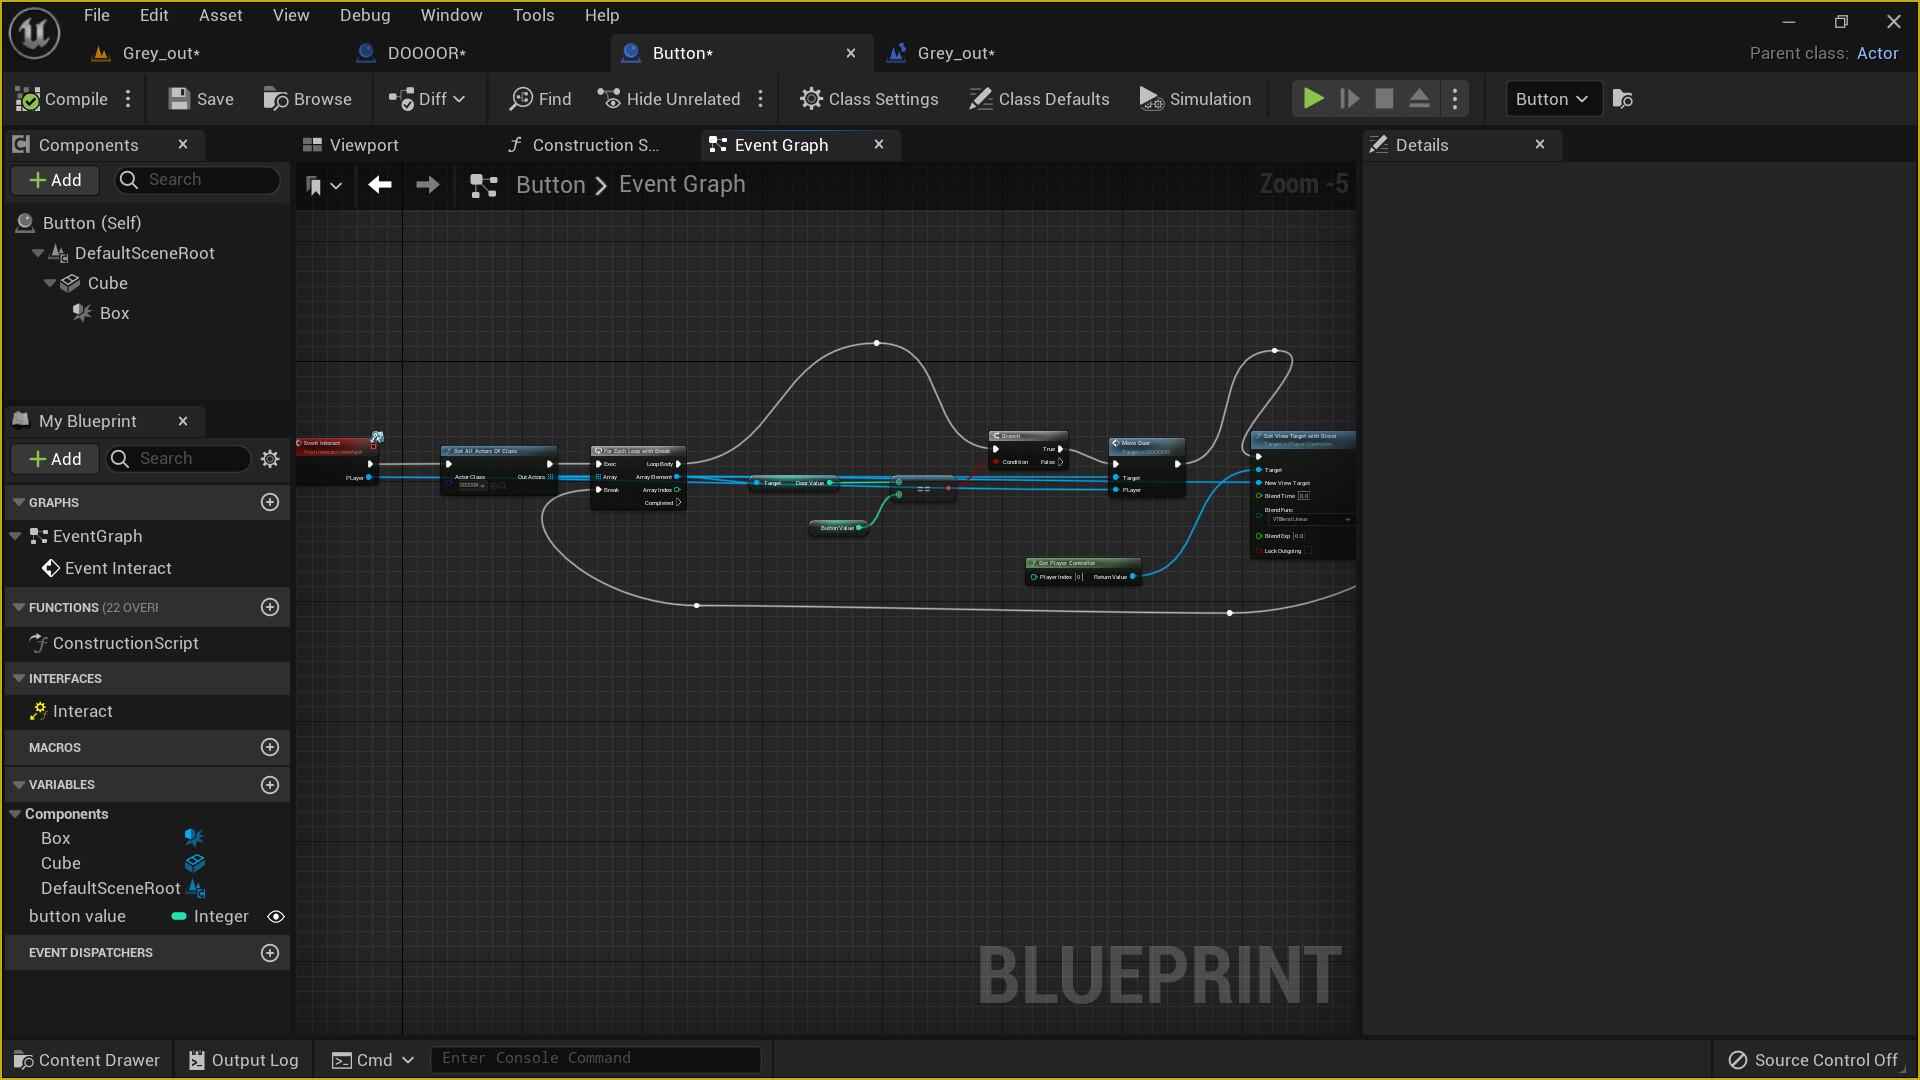Click the Actor parent class link

(x=1877, y=53)
